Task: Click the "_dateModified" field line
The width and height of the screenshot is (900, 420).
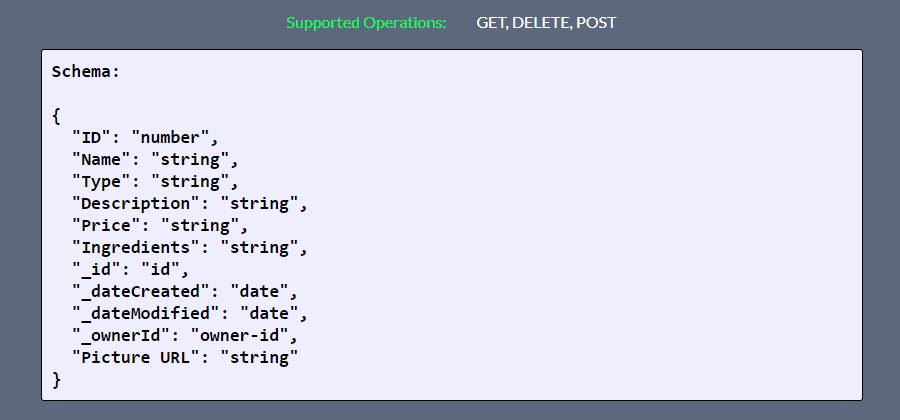Action: (190, 314)
